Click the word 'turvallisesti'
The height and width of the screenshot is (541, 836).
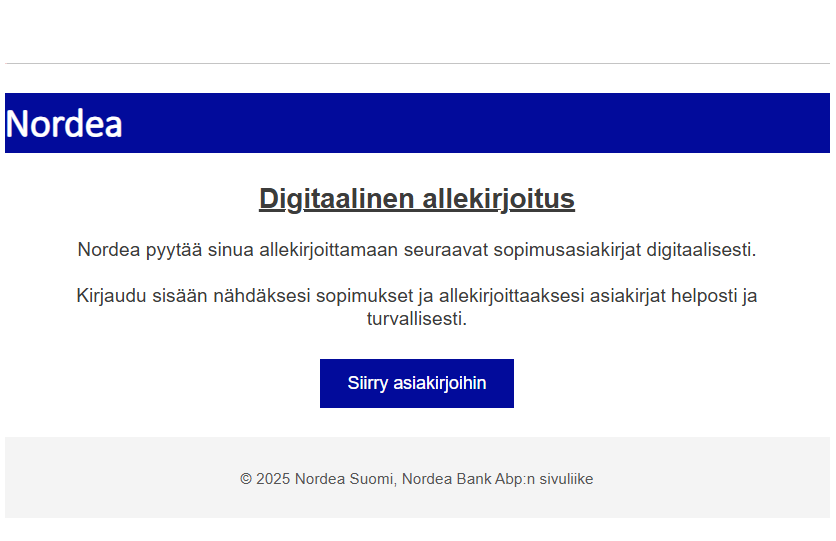point(417,320)
